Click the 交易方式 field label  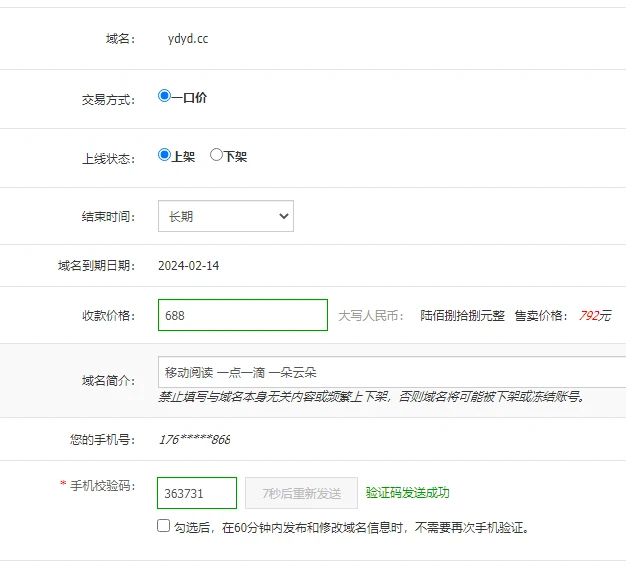[x=107, y=100]
